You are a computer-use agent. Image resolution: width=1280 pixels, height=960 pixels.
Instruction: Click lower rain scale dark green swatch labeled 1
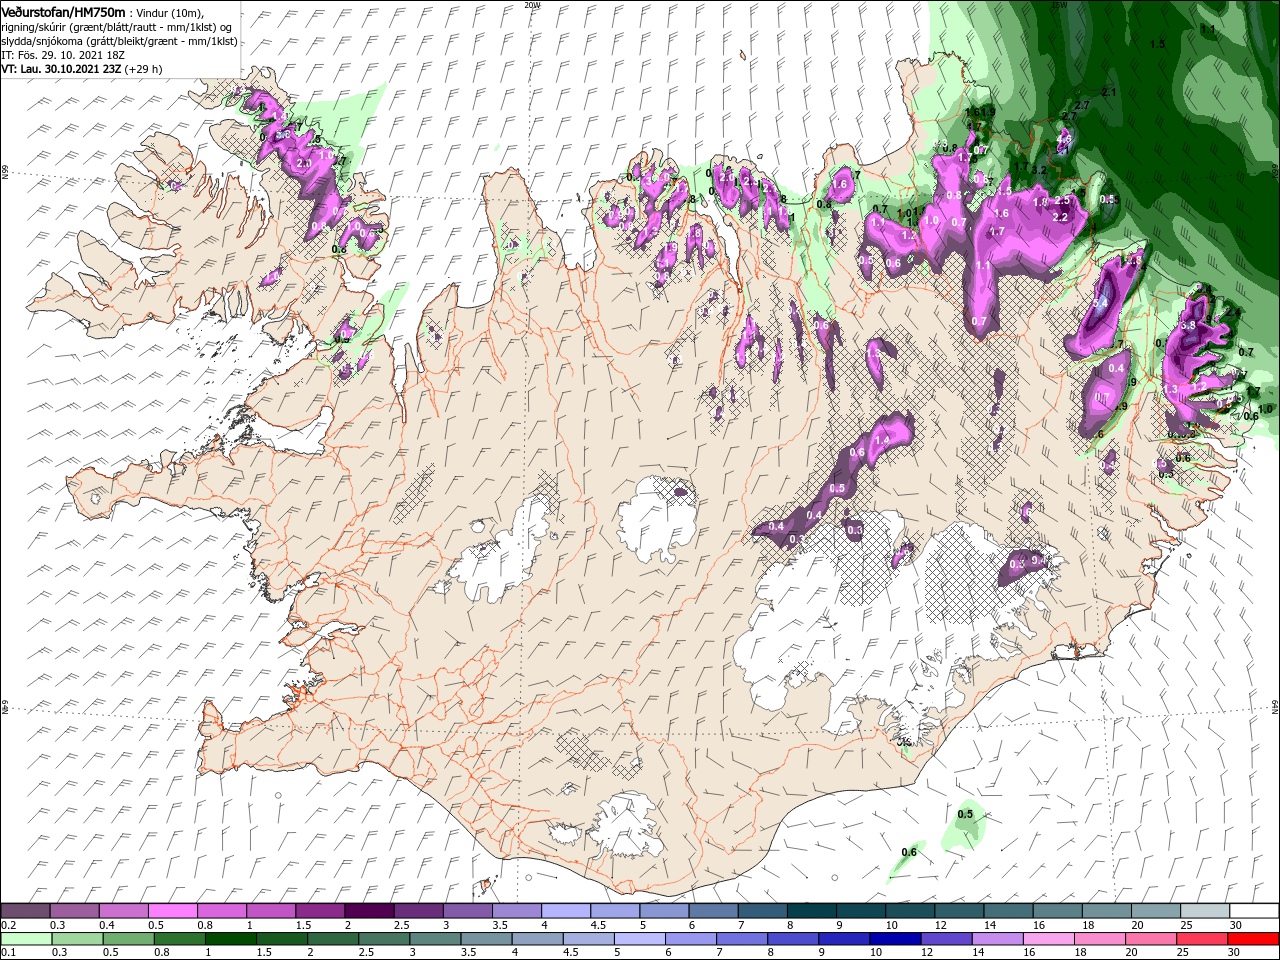click(x=230, y=939)
